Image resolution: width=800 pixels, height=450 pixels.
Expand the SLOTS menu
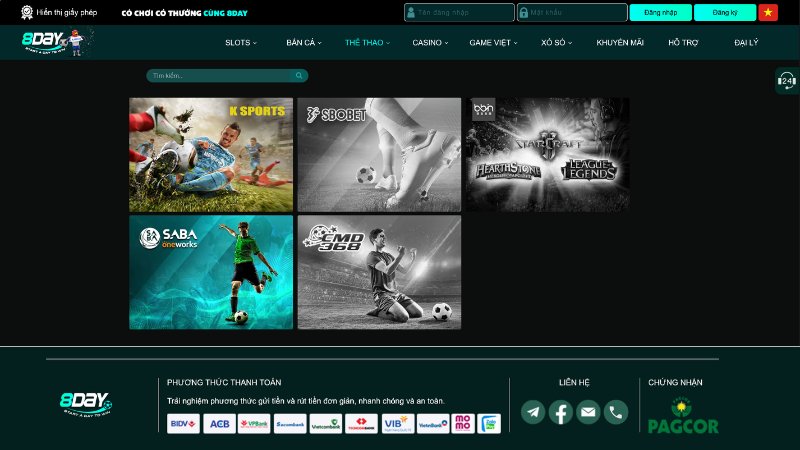241,42
